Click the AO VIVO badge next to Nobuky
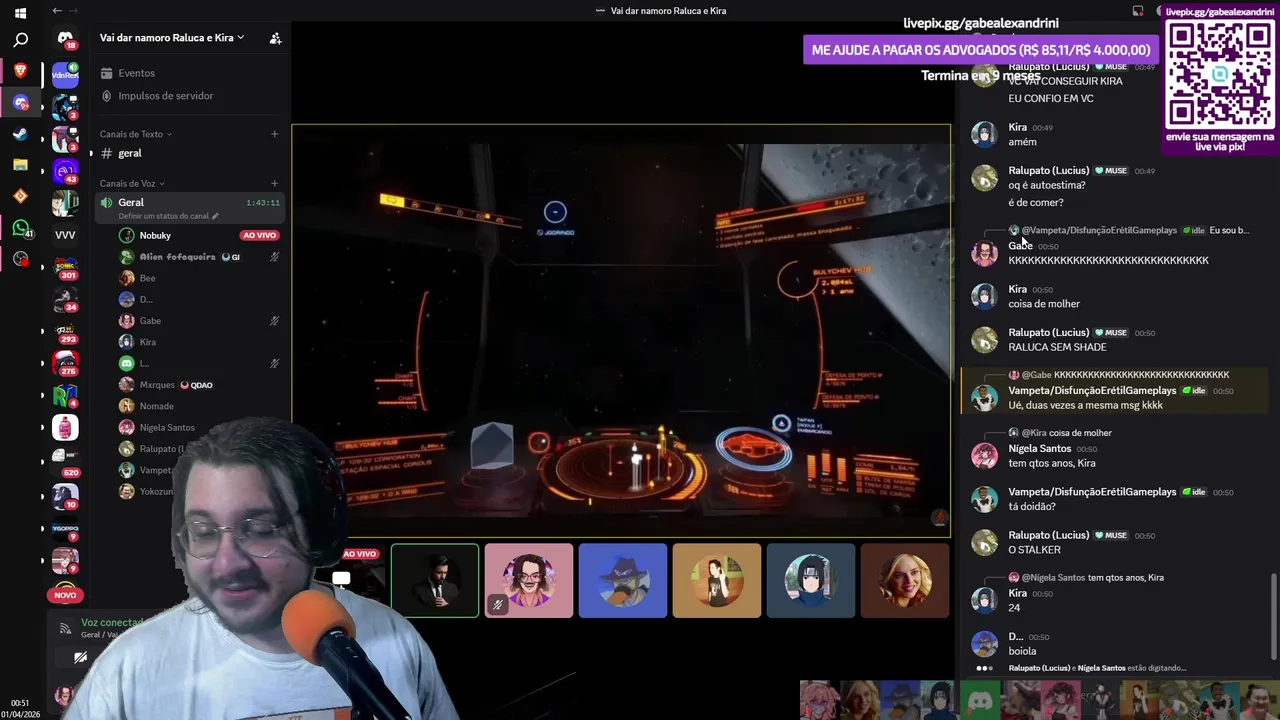1280x720 pixels. tap(259, 235)
